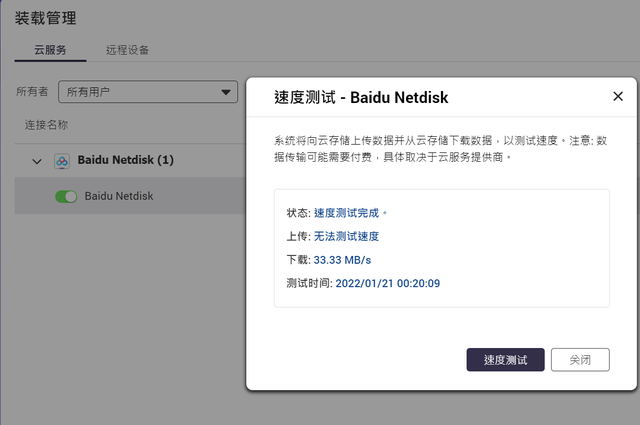This screenshot has width=640, height=425.
Task: Select the Baidu Netdisk connection entry
Action: click(x=130, y=196)
